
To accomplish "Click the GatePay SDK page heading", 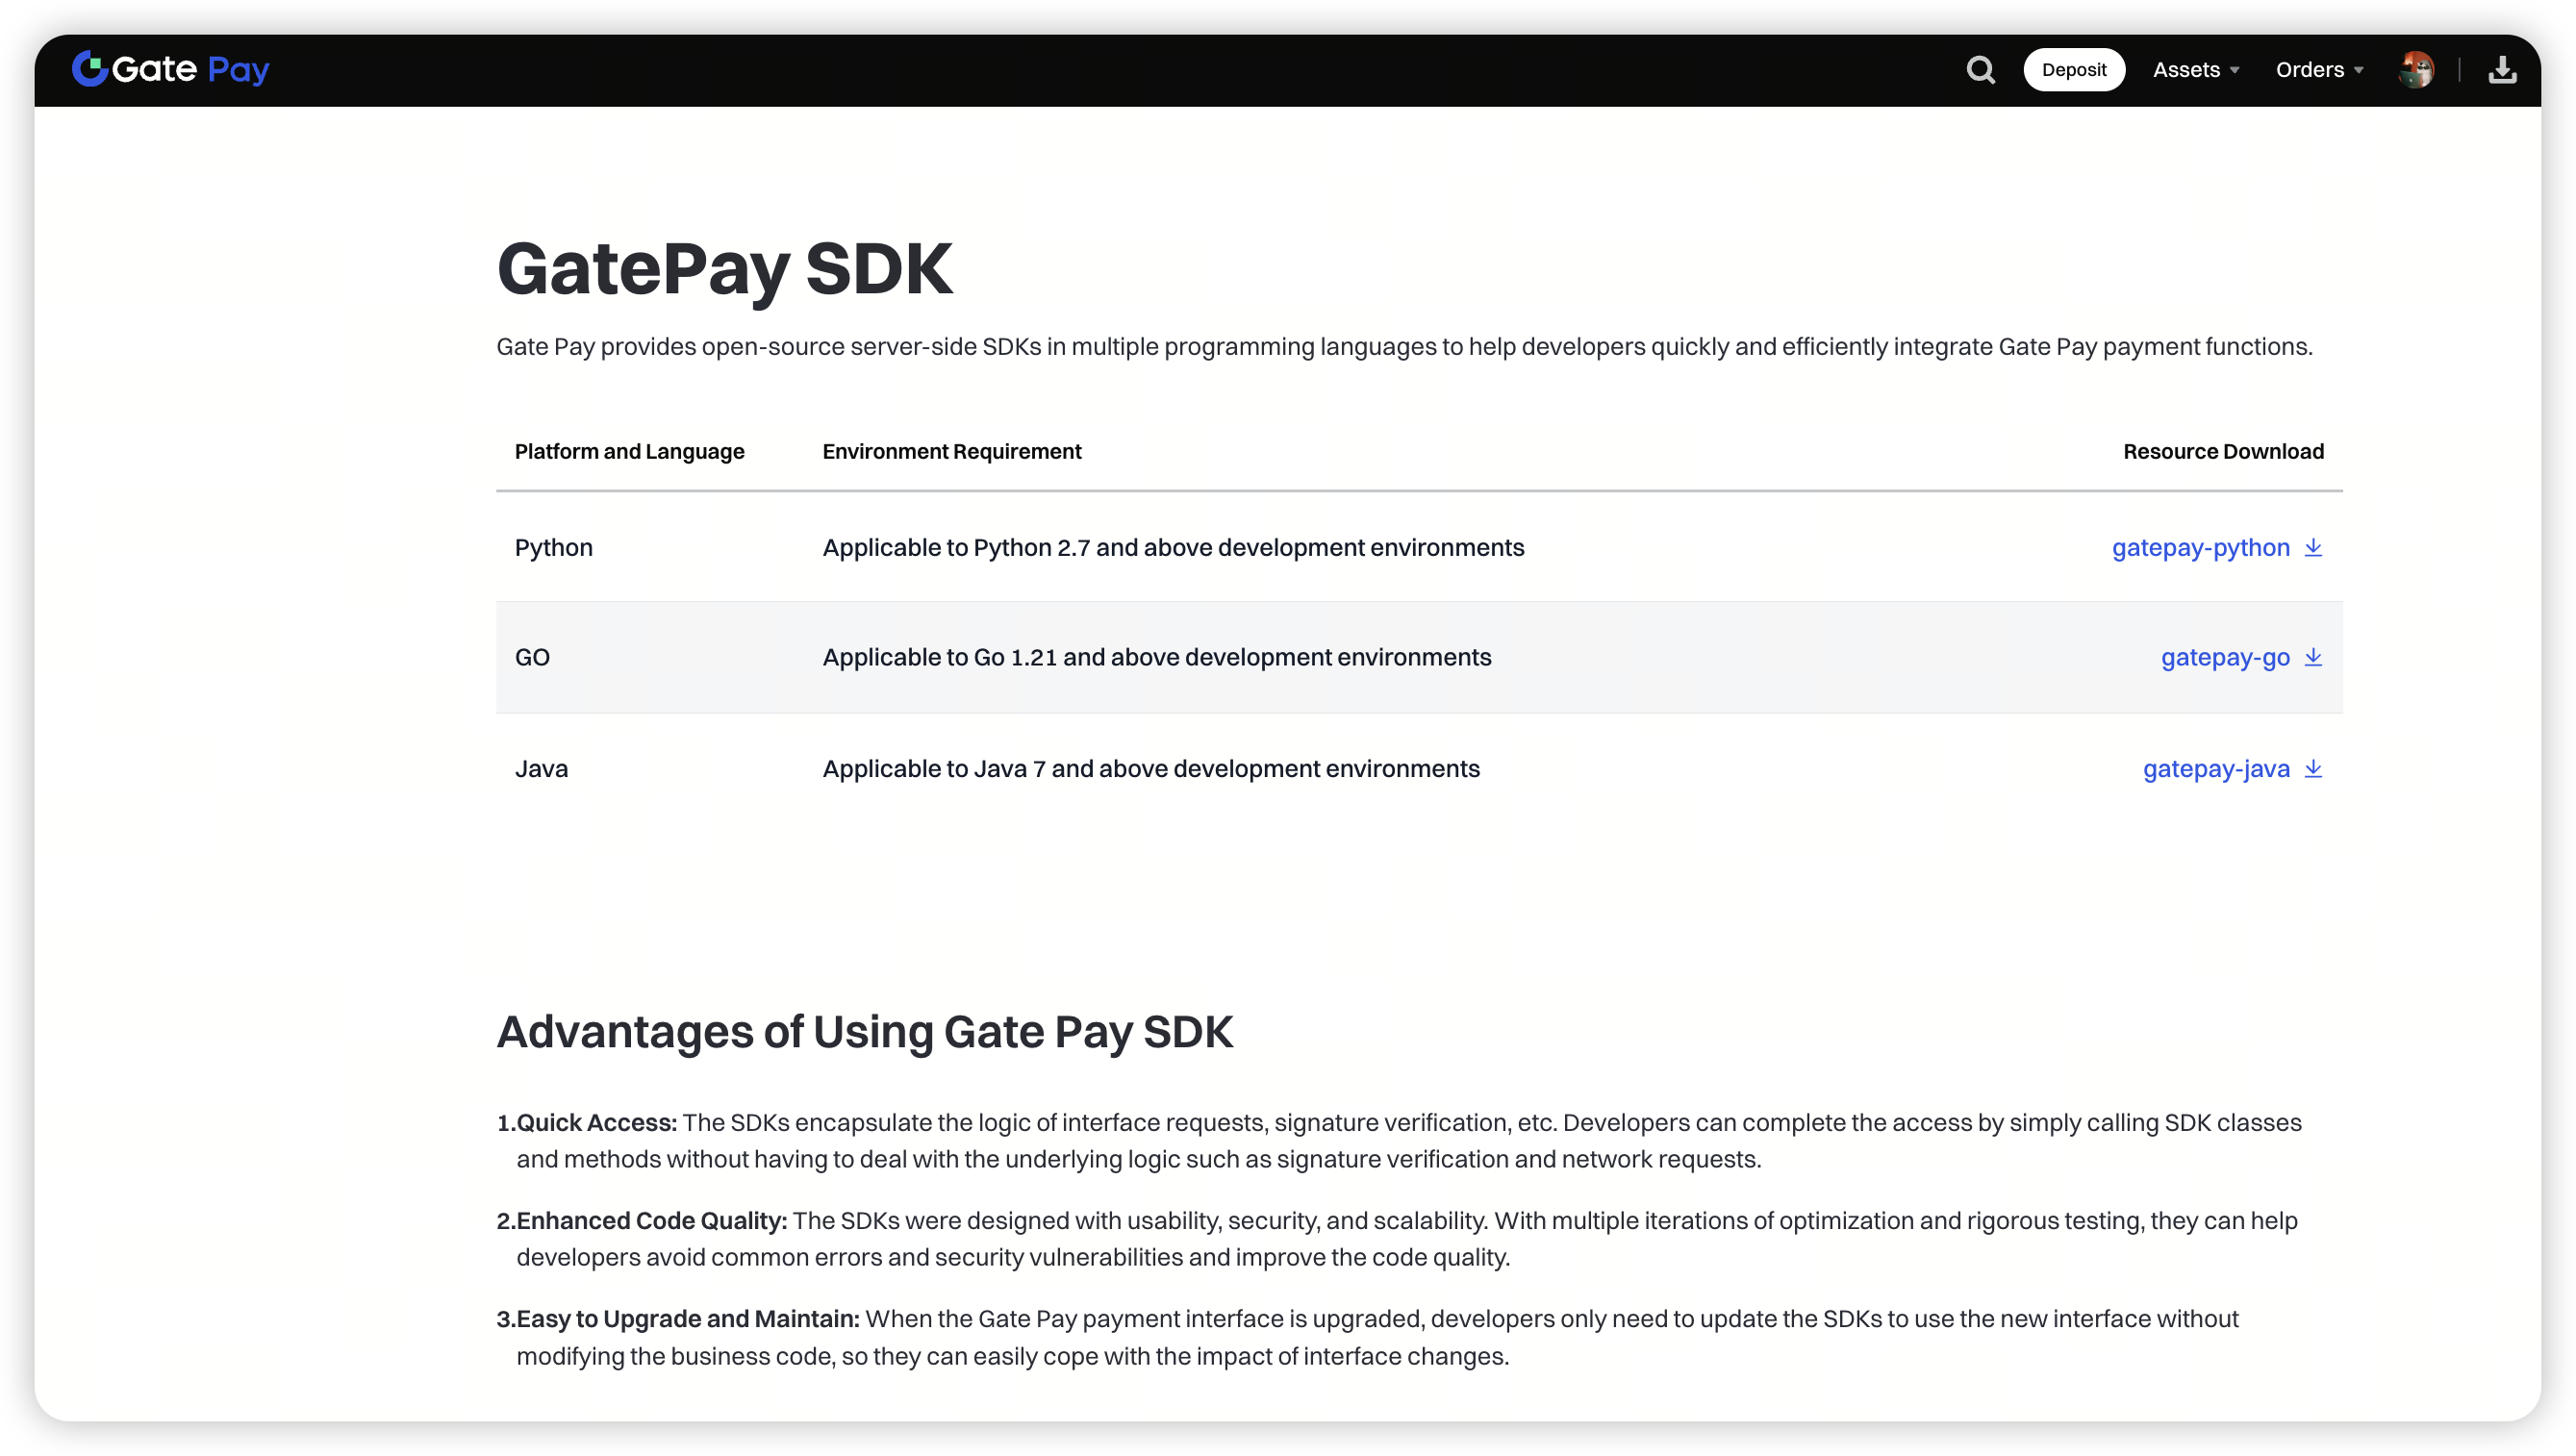I will pyautogui.click(x=724, y=268).
